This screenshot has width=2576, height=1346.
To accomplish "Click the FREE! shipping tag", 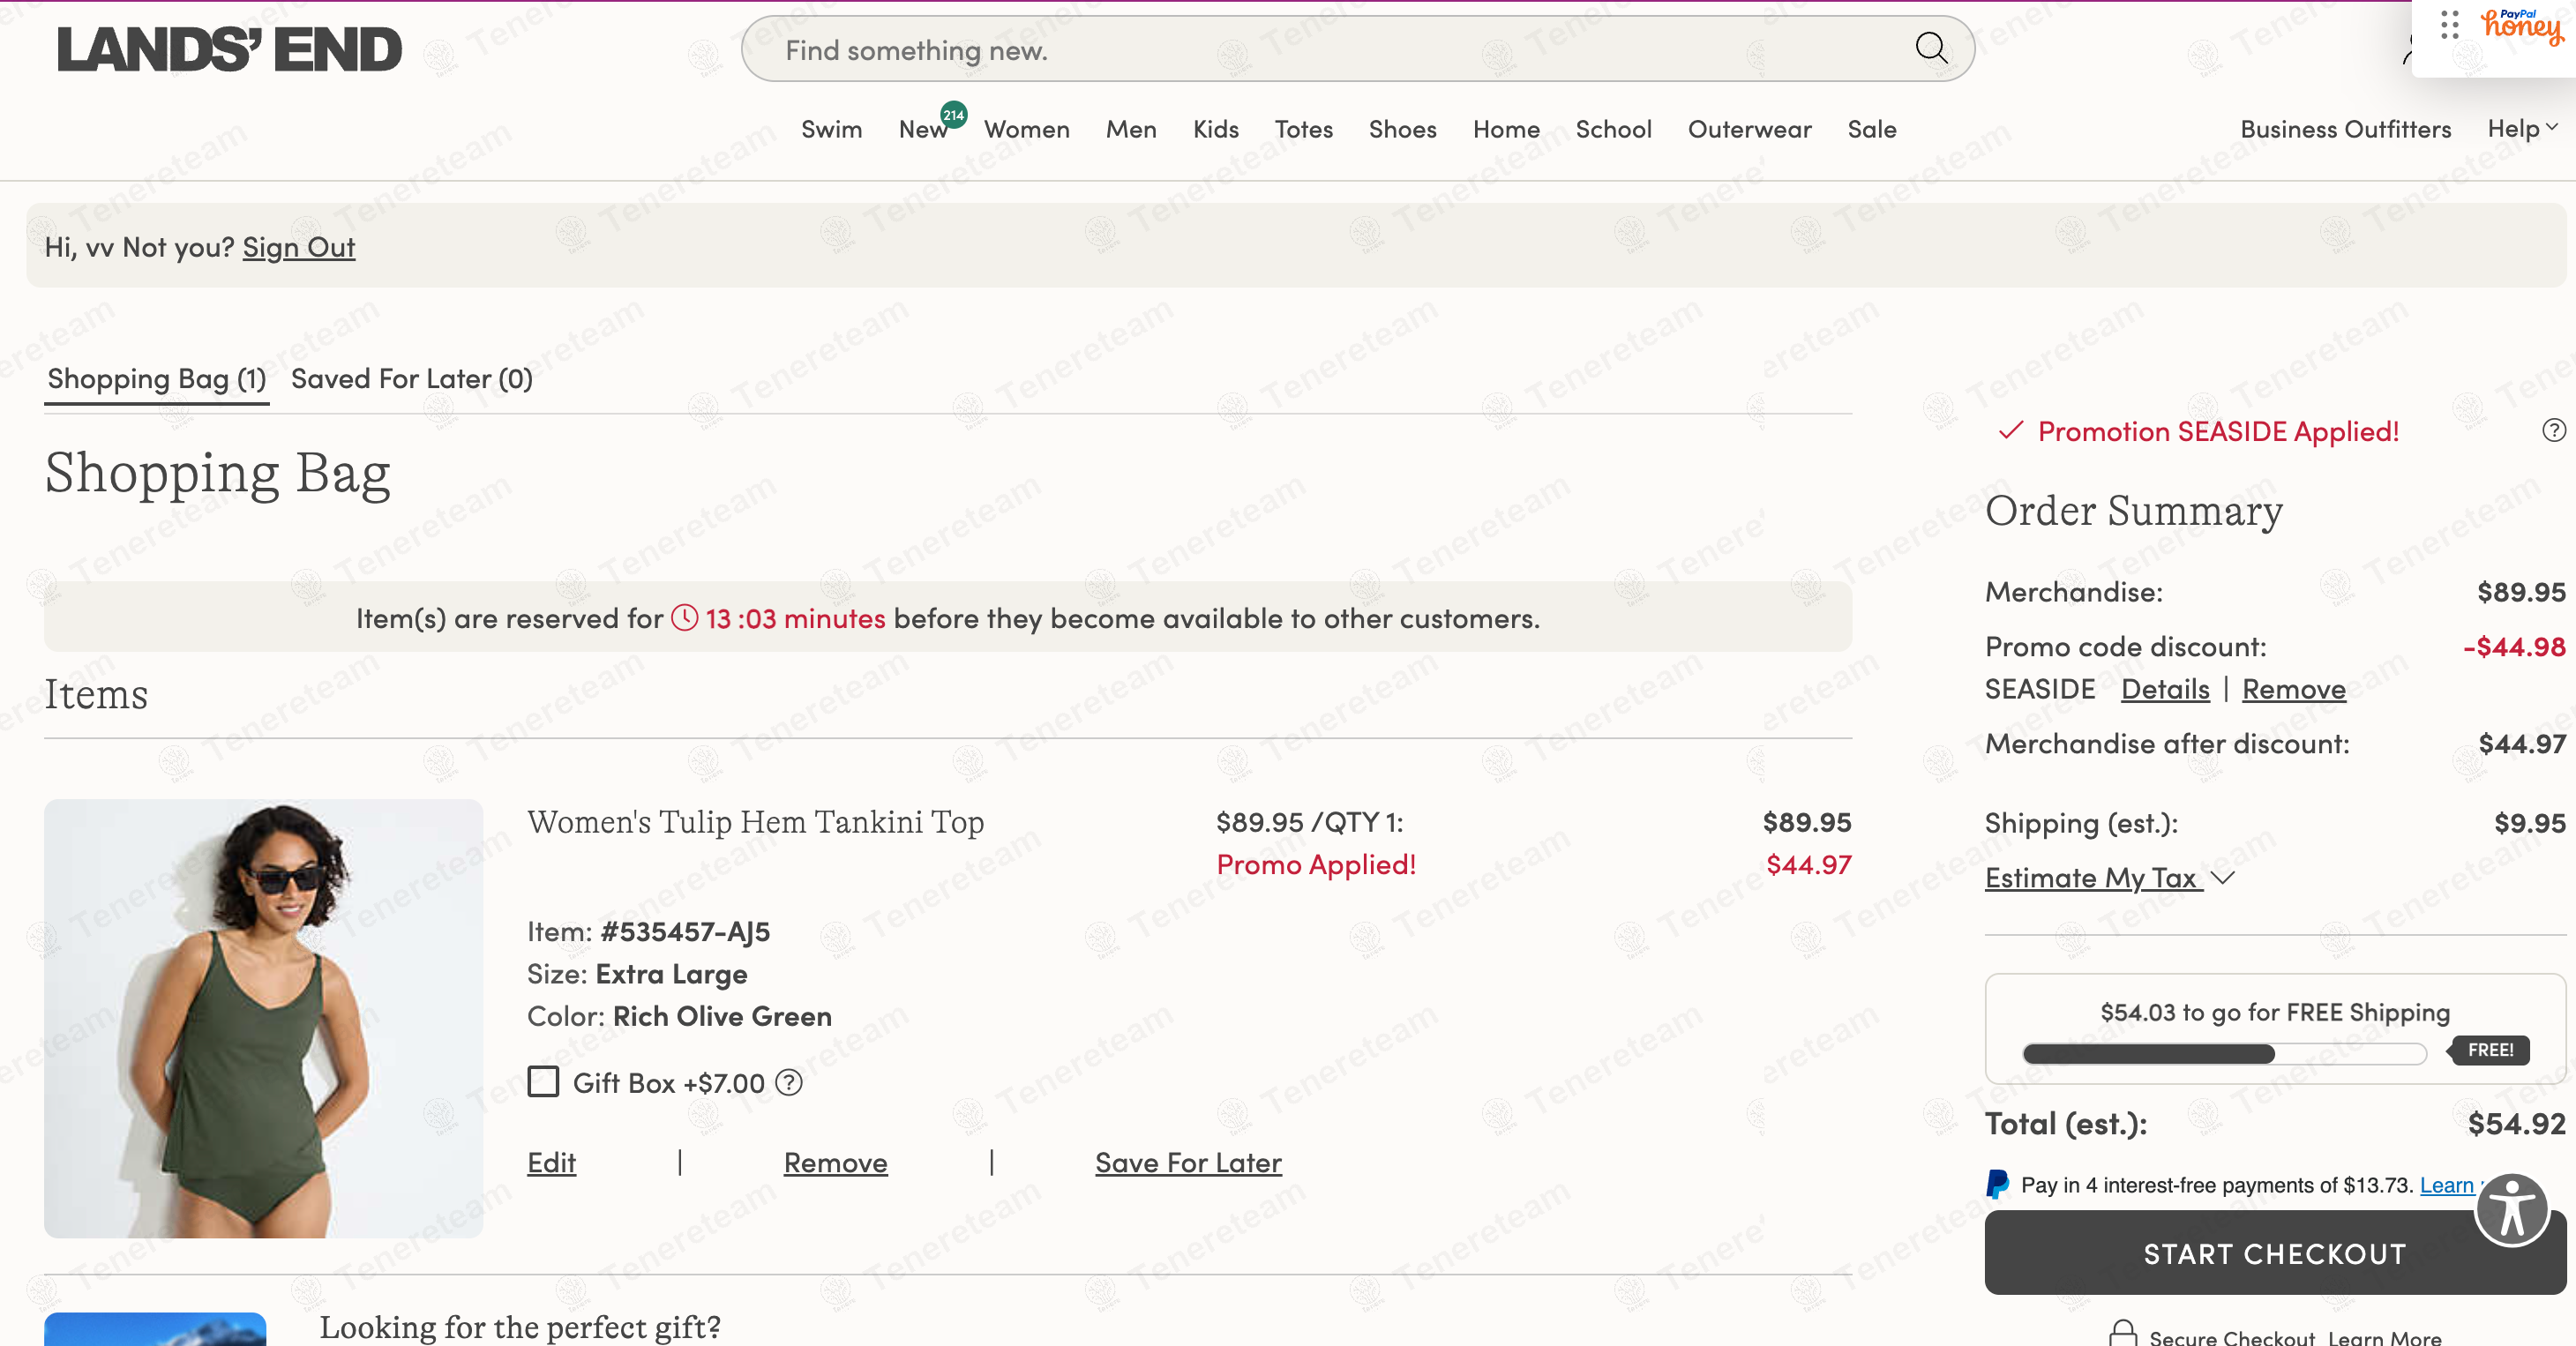I will [x=2489, y=1050].
